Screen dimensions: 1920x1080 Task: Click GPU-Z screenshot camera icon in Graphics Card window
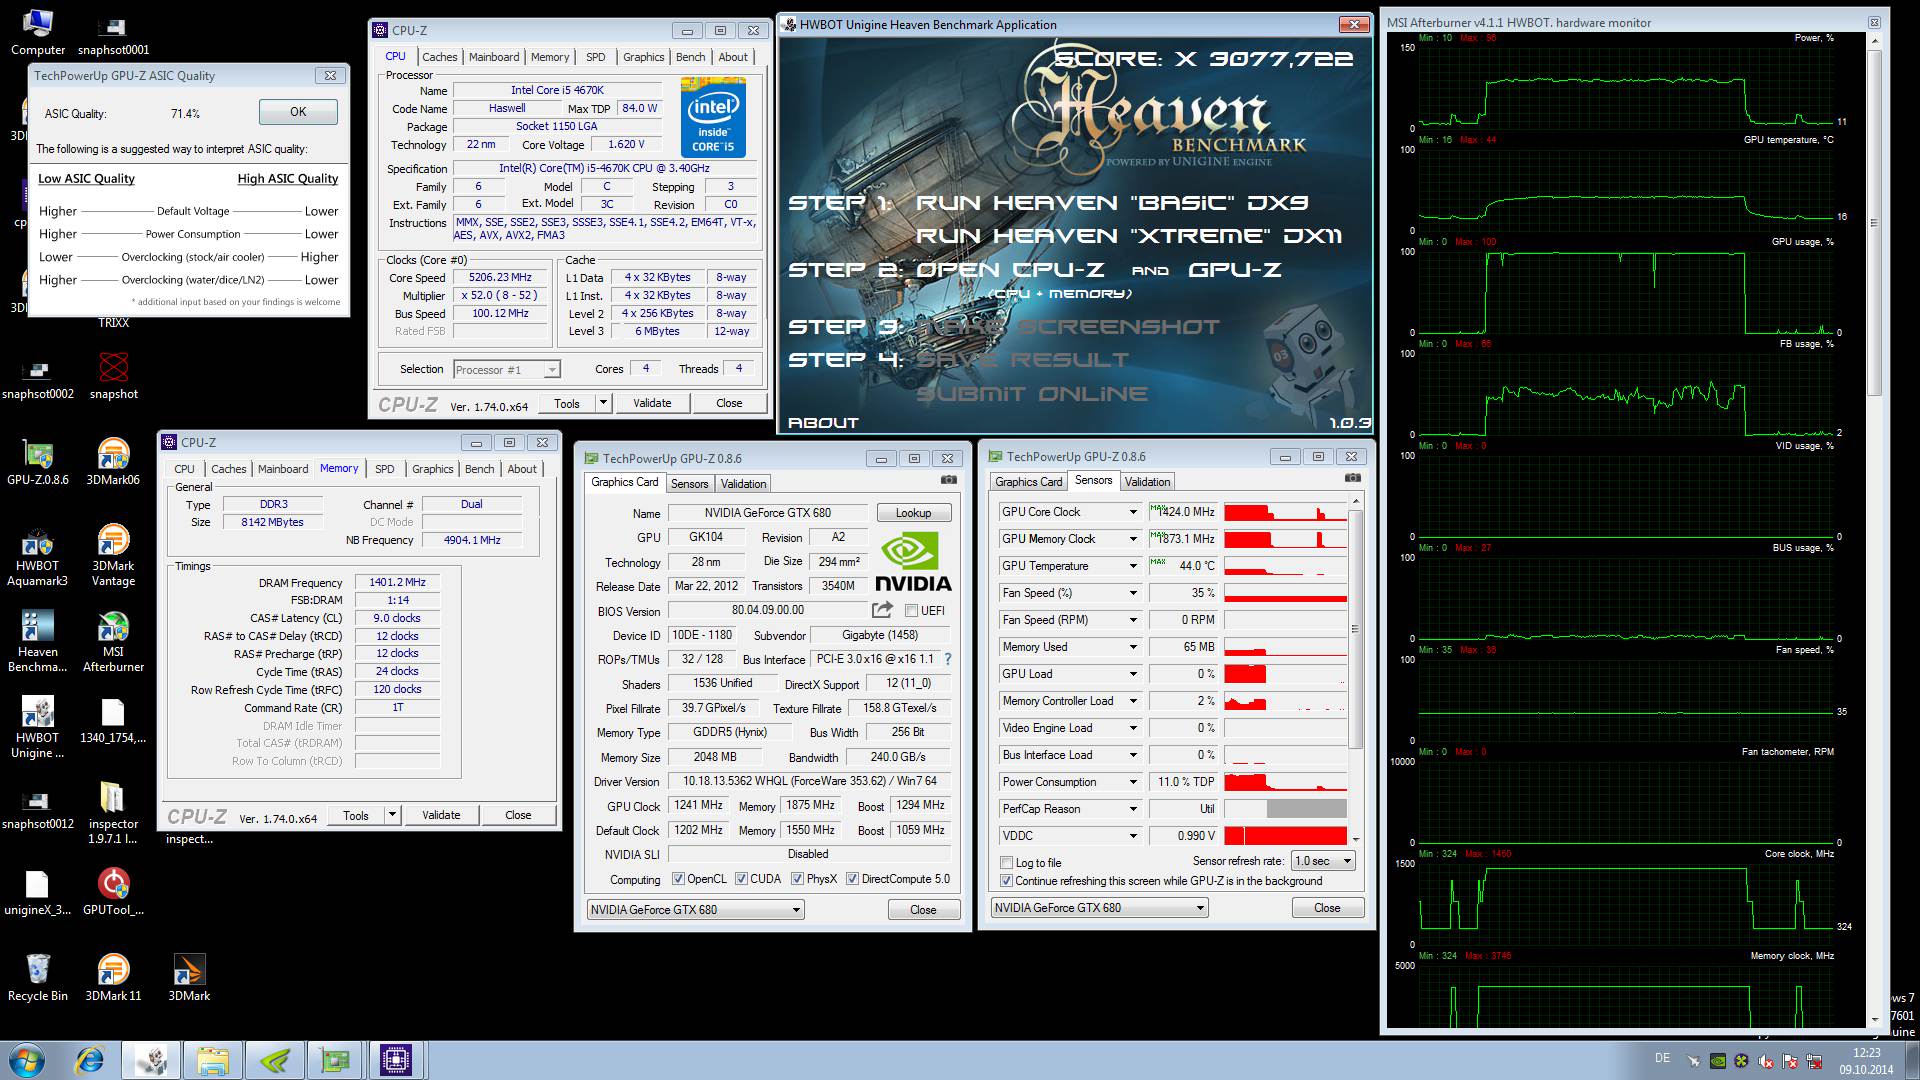pos(949,480)
